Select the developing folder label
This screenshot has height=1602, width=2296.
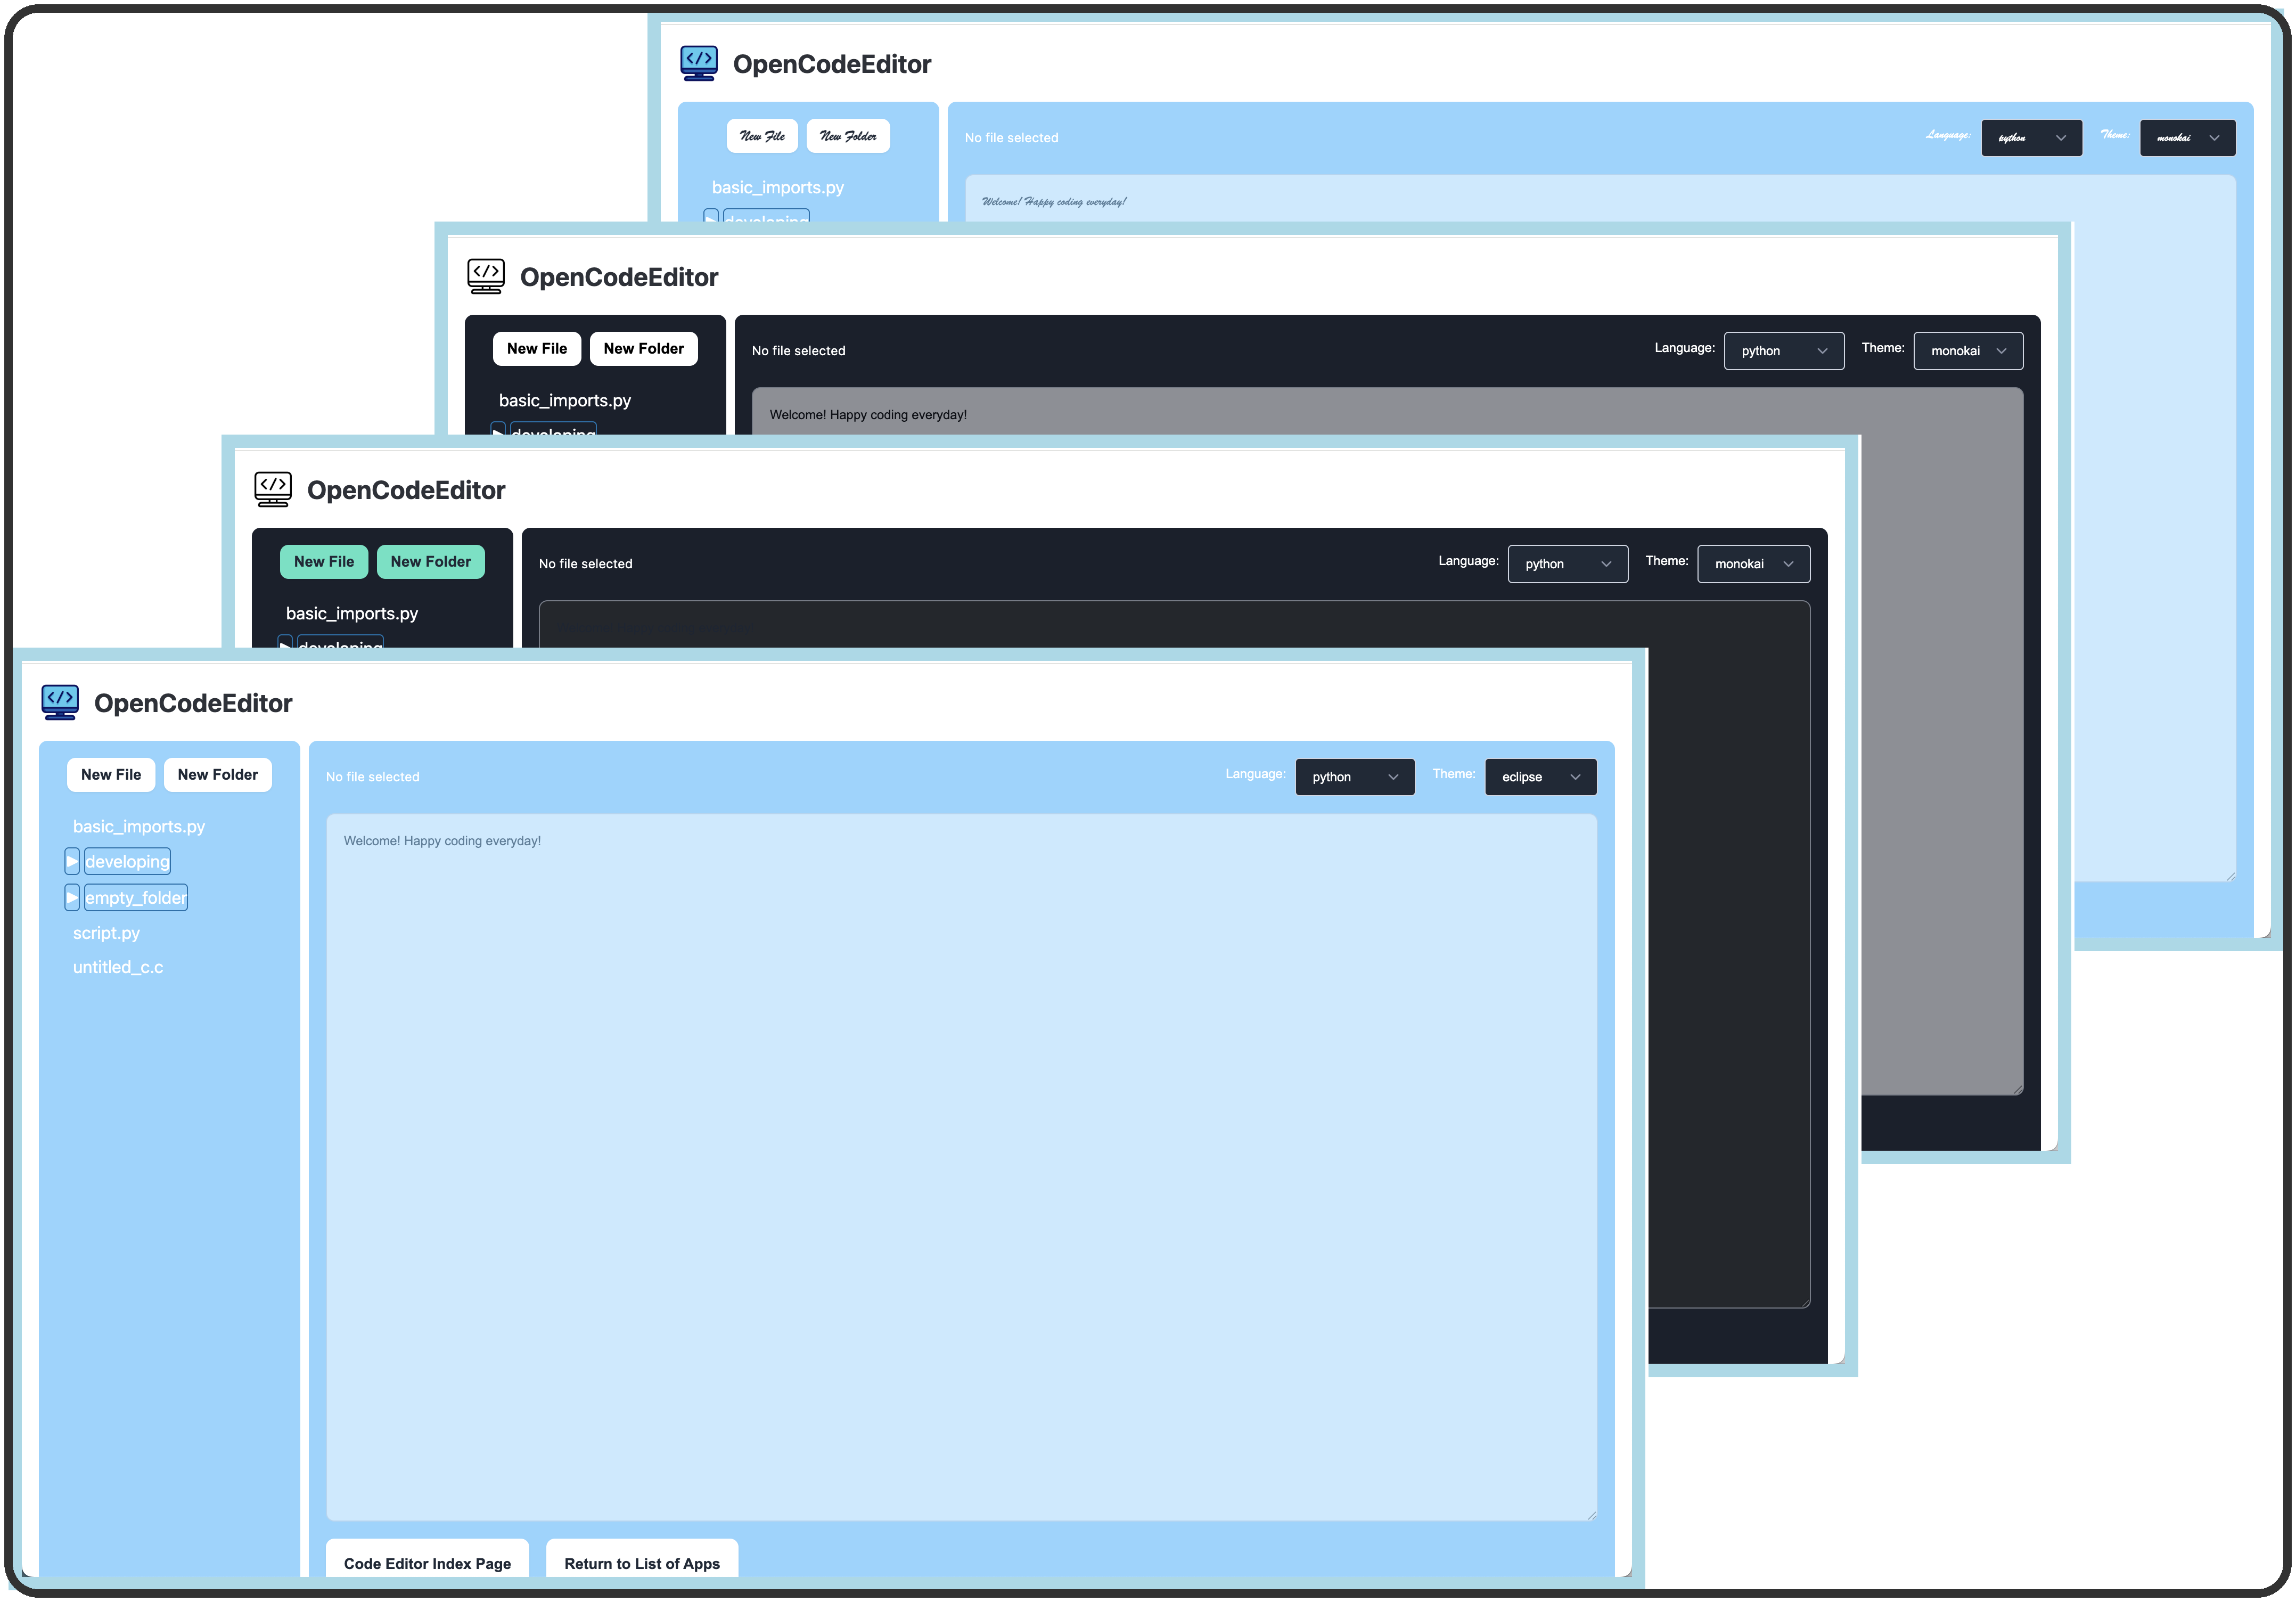click(127, 861)
